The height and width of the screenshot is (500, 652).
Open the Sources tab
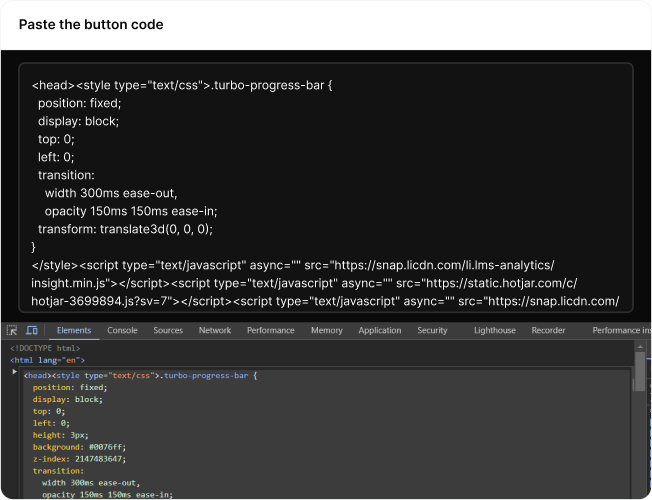(x=168, y=331)
